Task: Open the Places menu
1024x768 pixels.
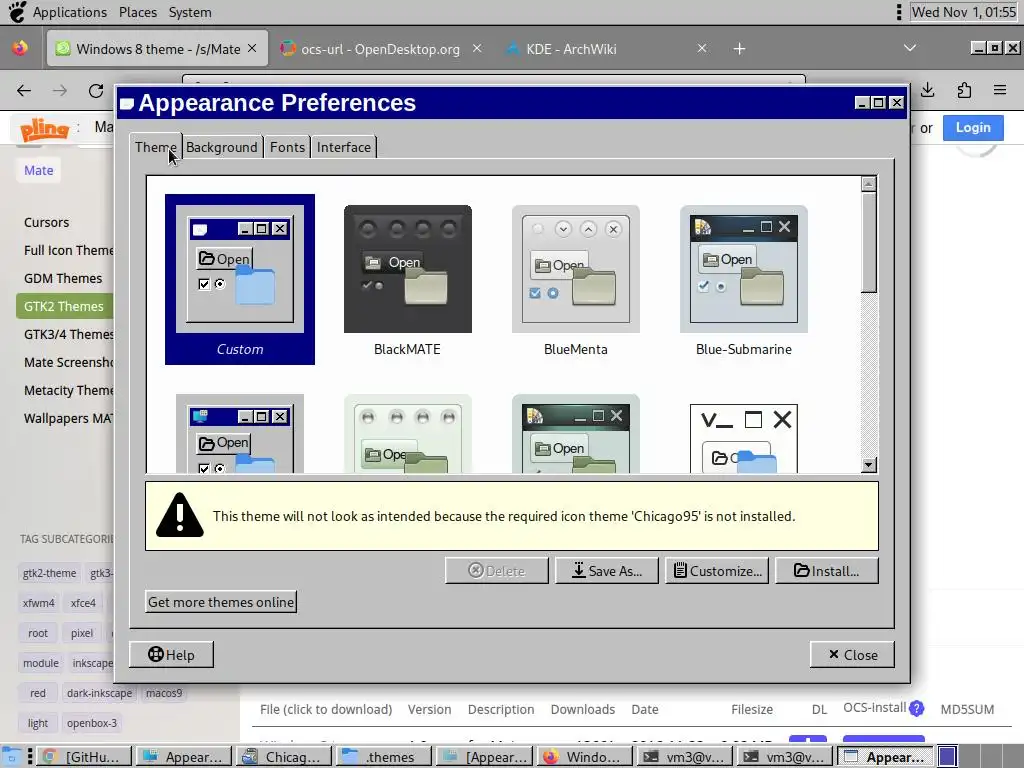Action: [x=138, y=12]
